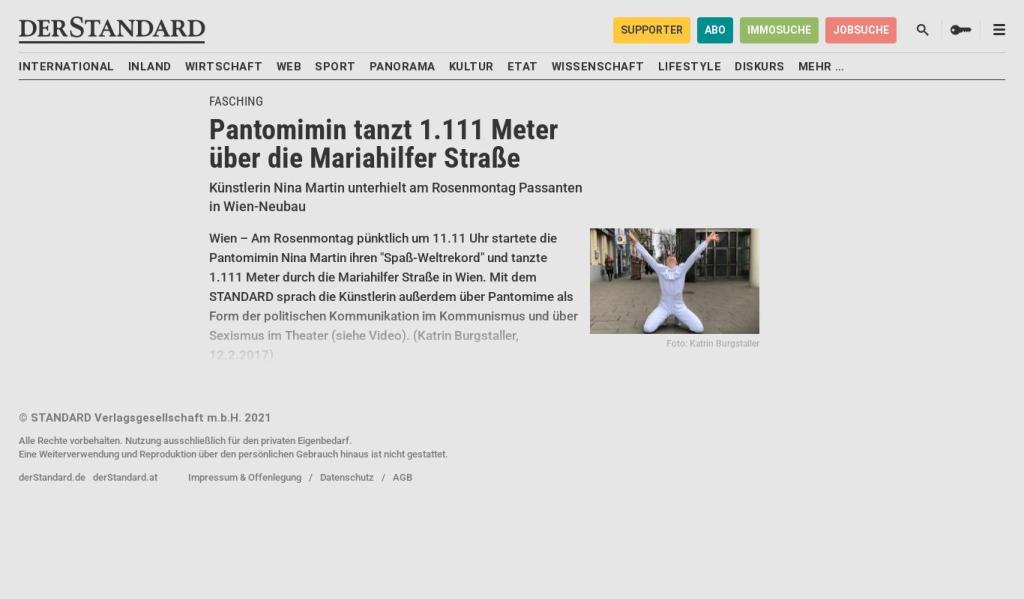Image resolution: width=1024 pixels, height=599 pixels.
Task: Select the Wirtschaft menu item
Action: [223, 67]
